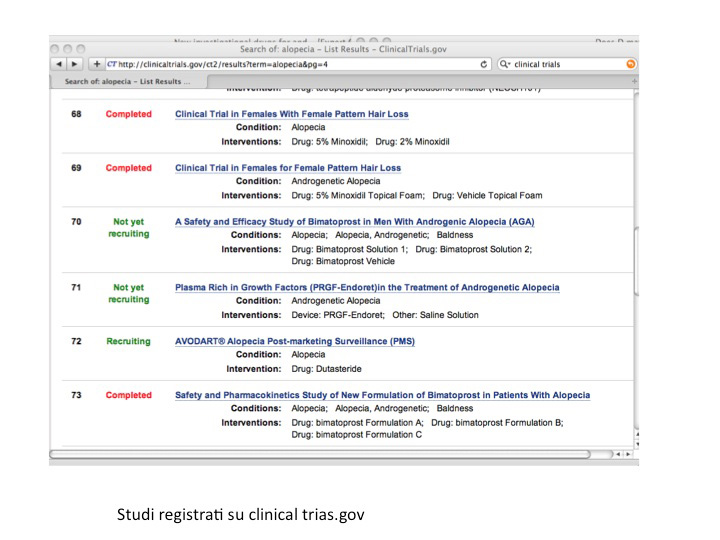Screen dimensions: 720x540
Task: Click the text 'Drug: Vehicle Topical Foam'
Action: 487,196
